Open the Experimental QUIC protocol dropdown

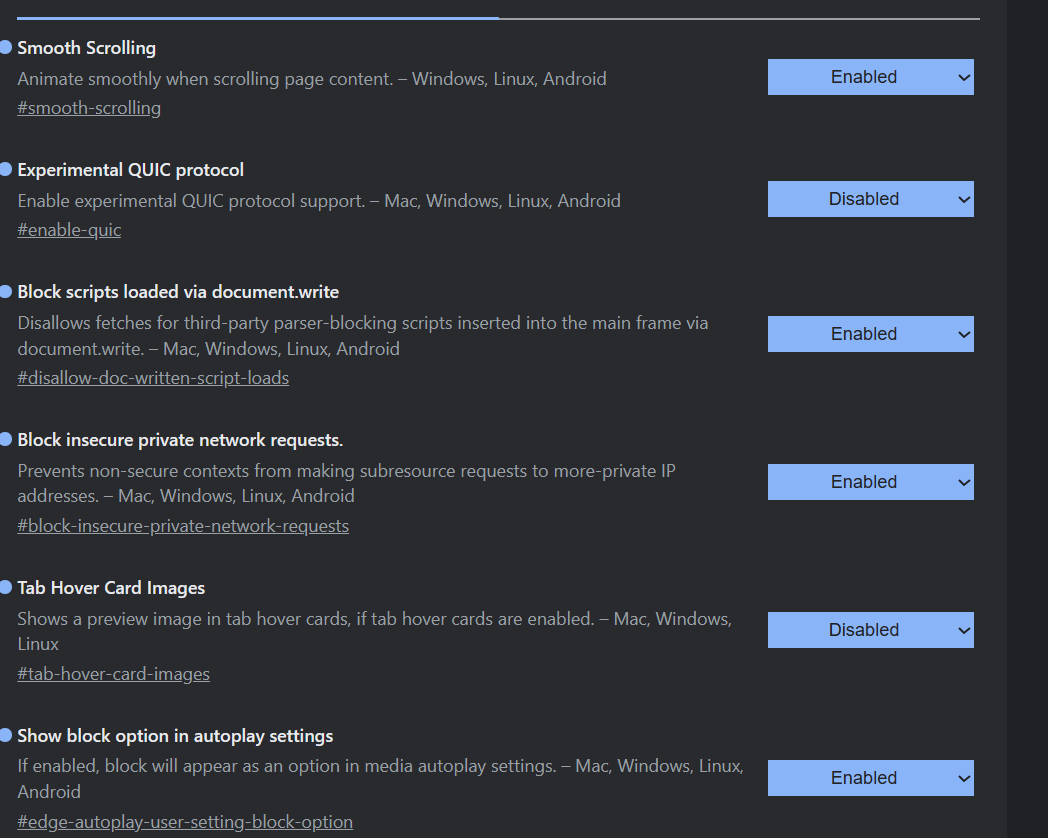coord(870,199)
